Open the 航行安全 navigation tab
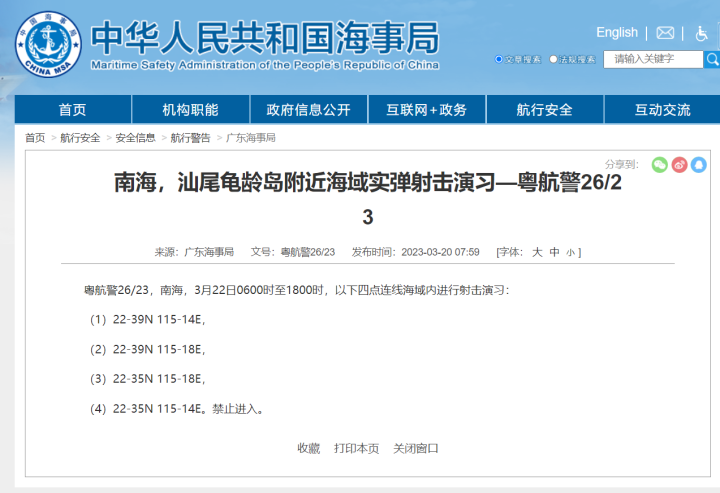This screenshot has width=720, height=493. (545, 109)
